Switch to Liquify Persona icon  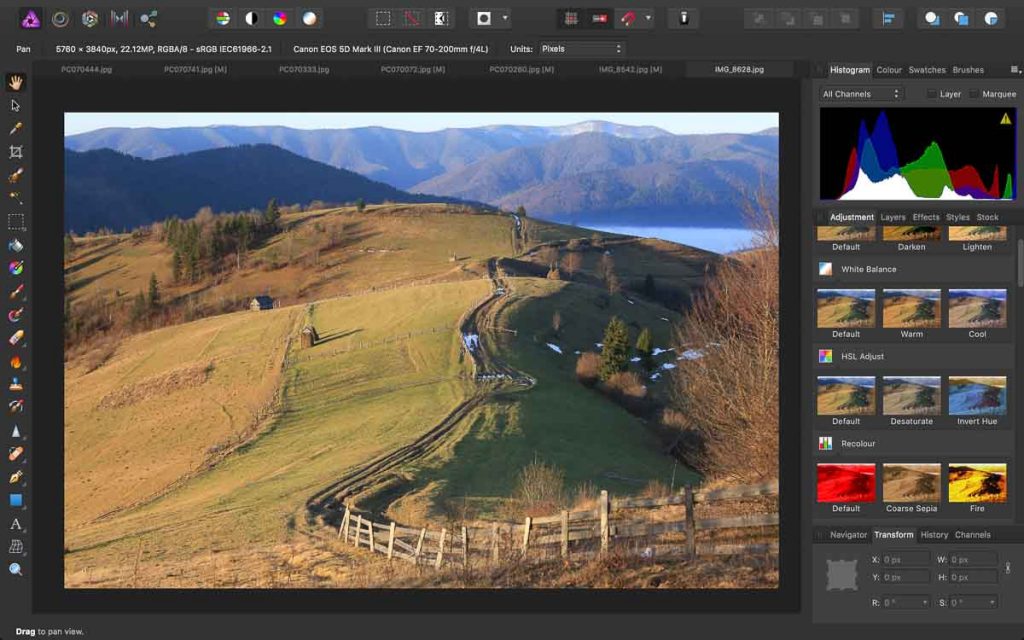click(60, 18)
